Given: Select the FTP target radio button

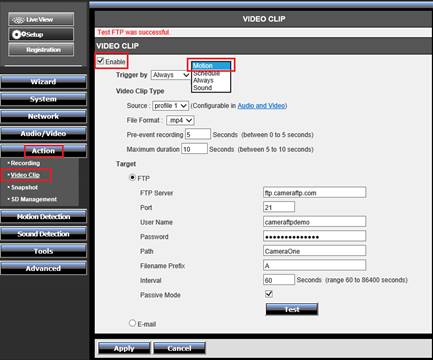Looking at the screenshot, I should pos(132,178).
